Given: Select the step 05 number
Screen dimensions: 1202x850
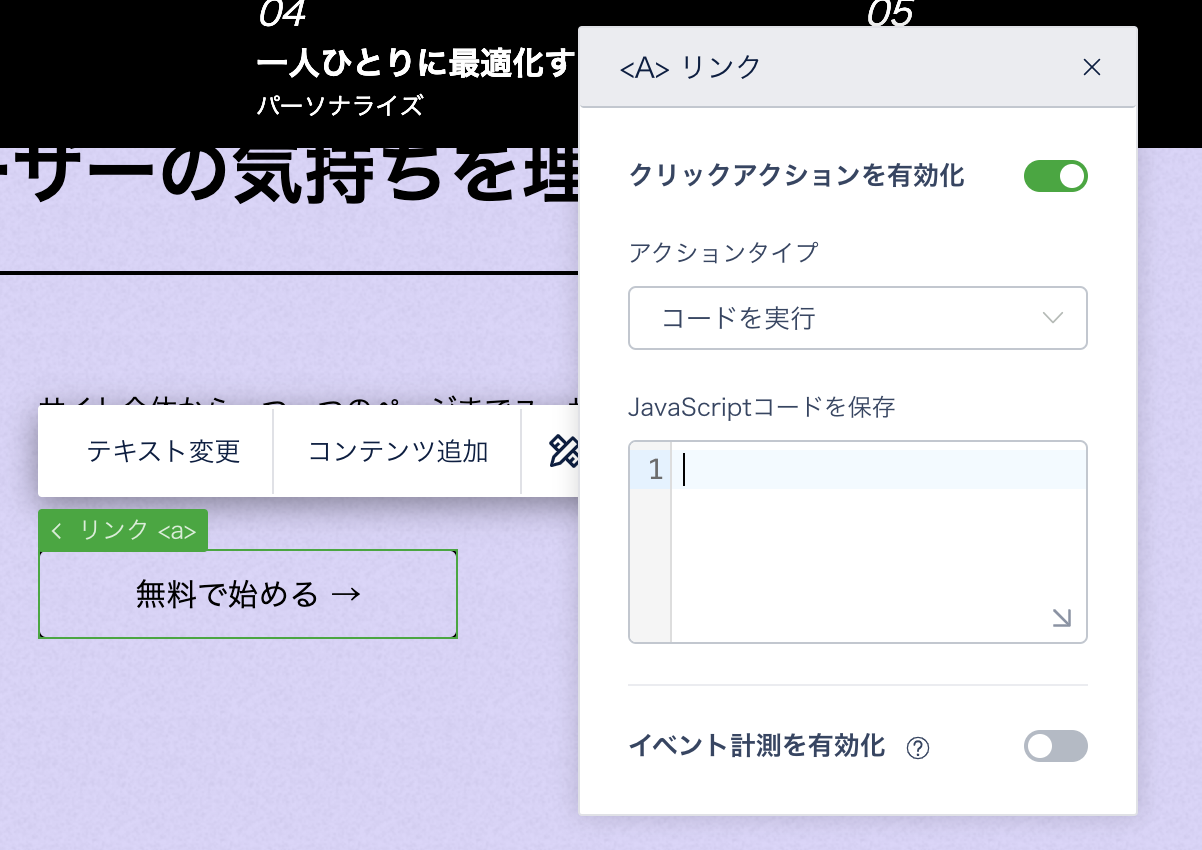Looking at the screenshot, I should [890, 14].
